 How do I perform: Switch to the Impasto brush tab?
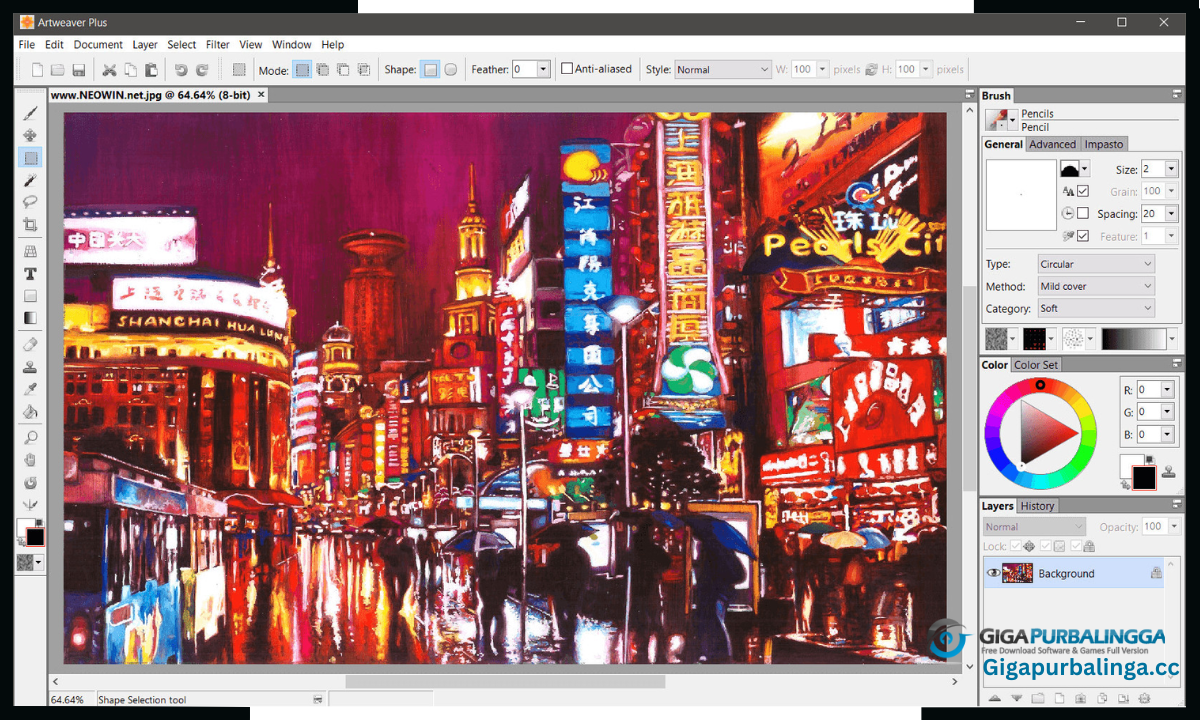(x=1104, y=144)
